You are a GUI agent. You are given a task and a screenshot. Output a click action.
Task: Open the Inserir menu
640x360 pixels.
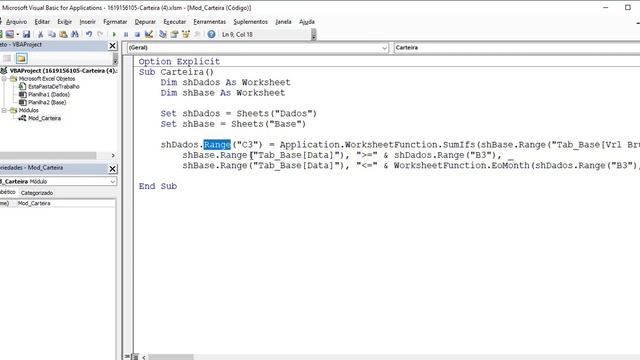tap(87, 22)
